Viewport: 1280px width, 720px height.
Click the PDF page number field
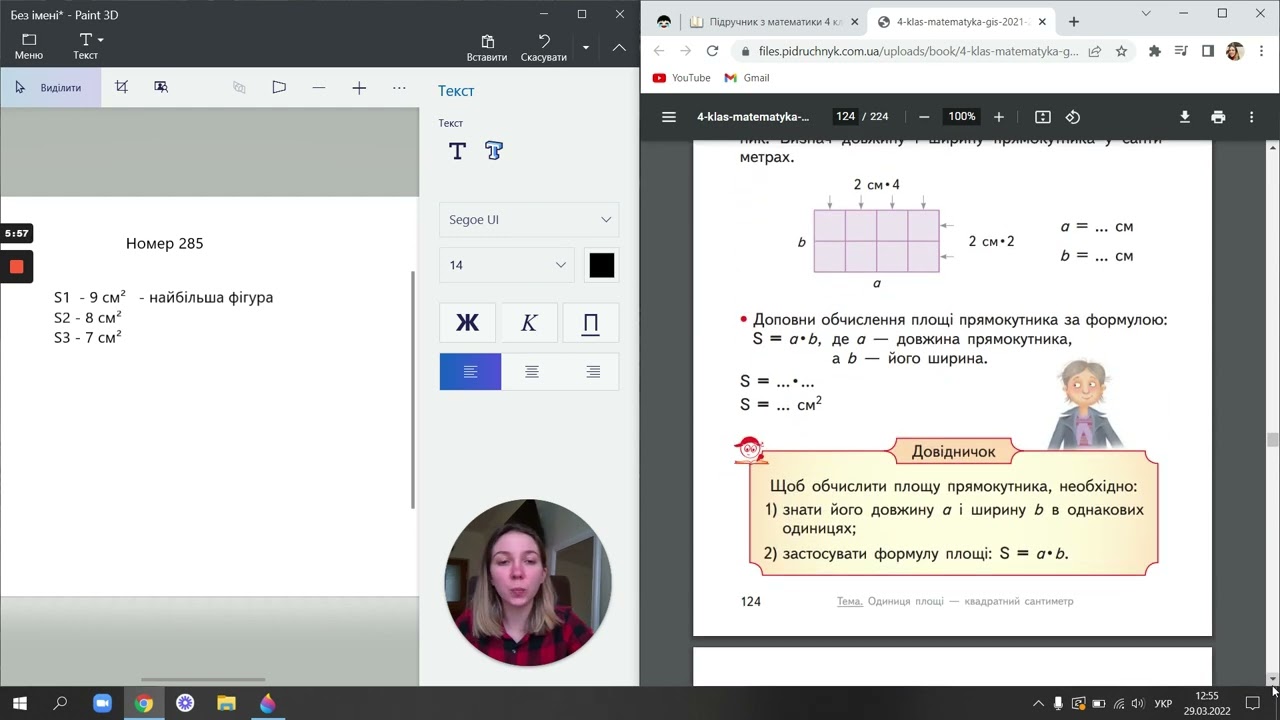tap(846, 117)
